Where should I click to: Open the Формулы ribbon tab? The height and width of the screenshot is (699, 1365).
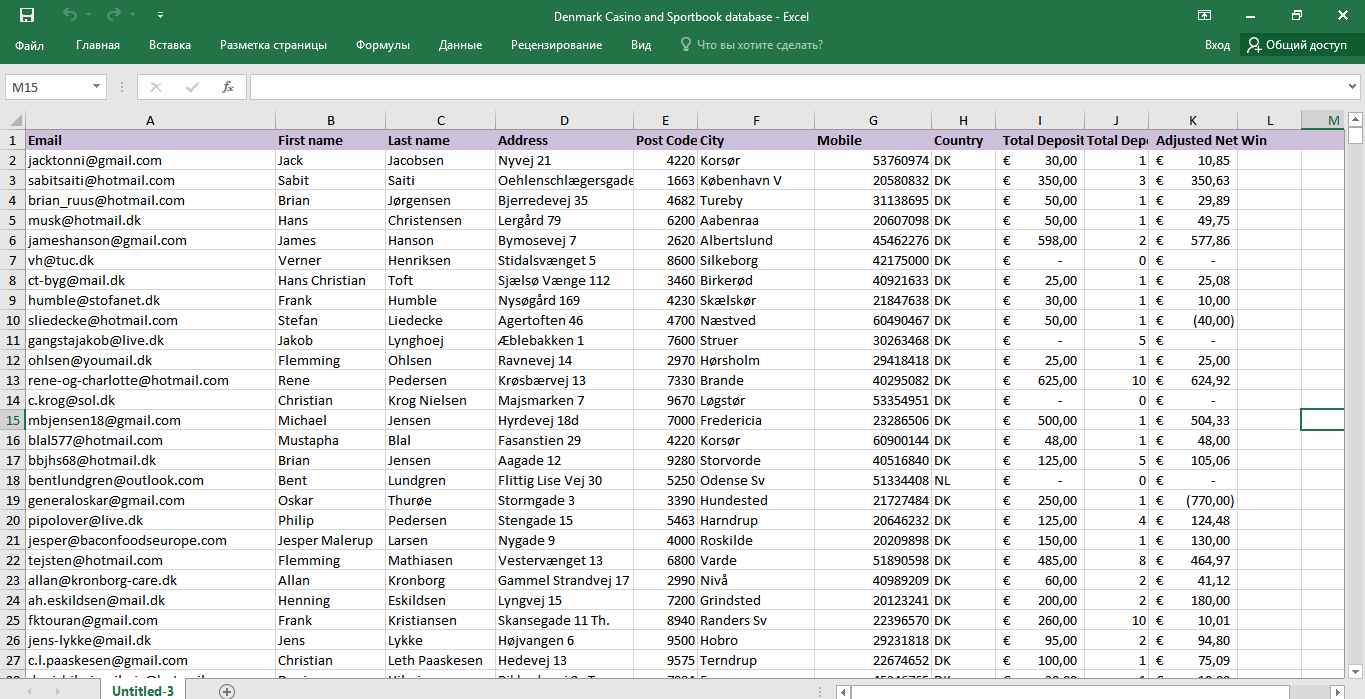point(382,45)
